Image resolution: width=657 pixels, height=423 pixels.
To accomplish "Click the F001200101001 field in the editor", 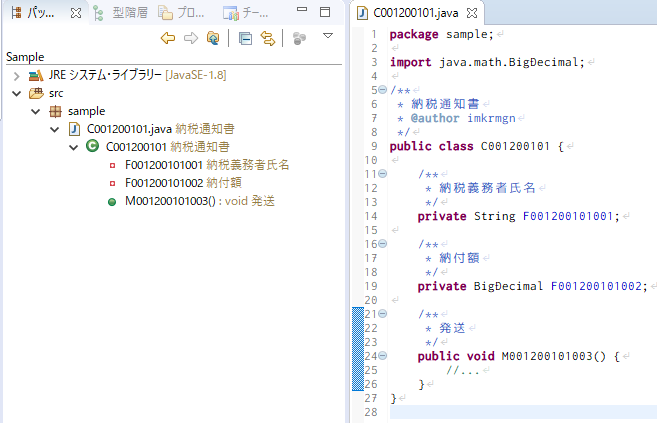I will pyautogui.click(x=568, y=216).
